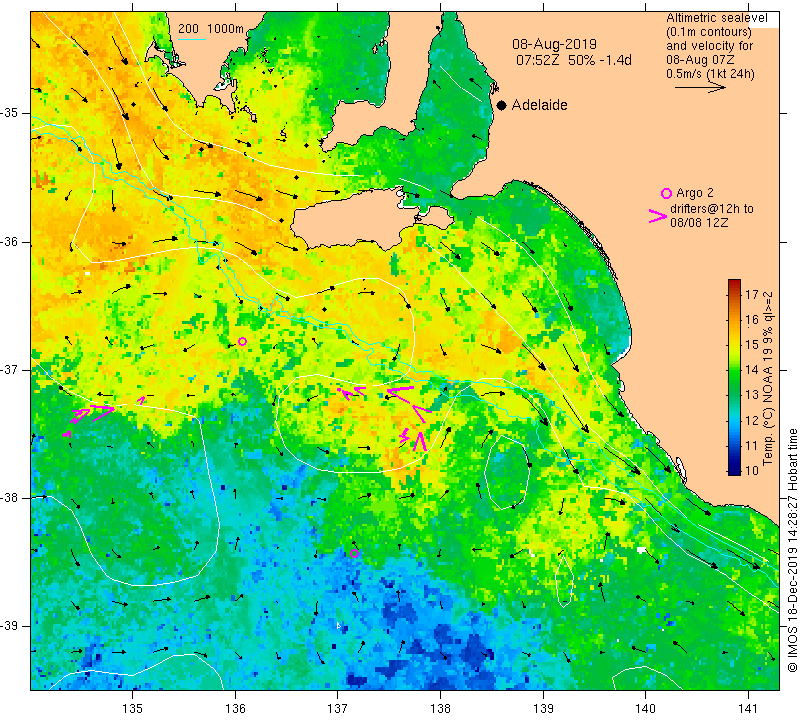Click the latitude label '-35'
This screenshot has height=720, width=800.
9,113
